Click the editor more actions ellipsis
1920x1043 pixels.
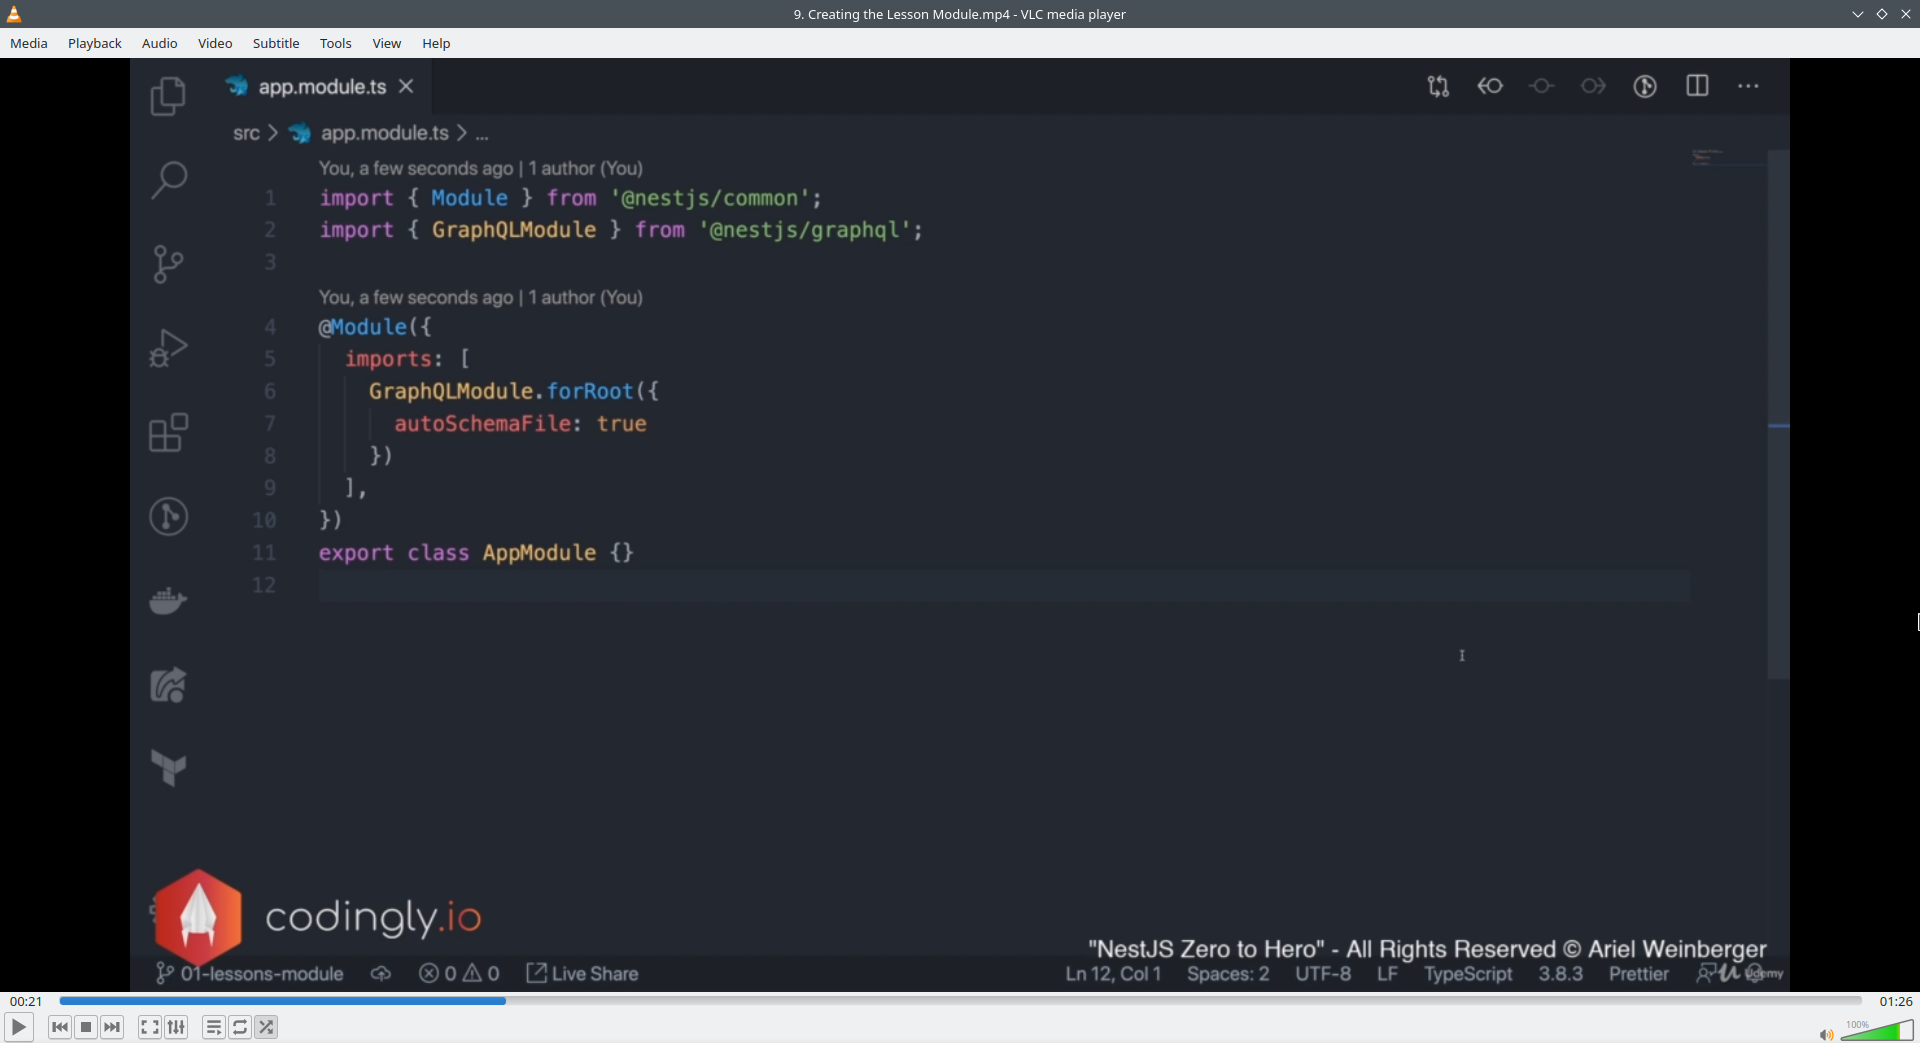[1748, 86]
